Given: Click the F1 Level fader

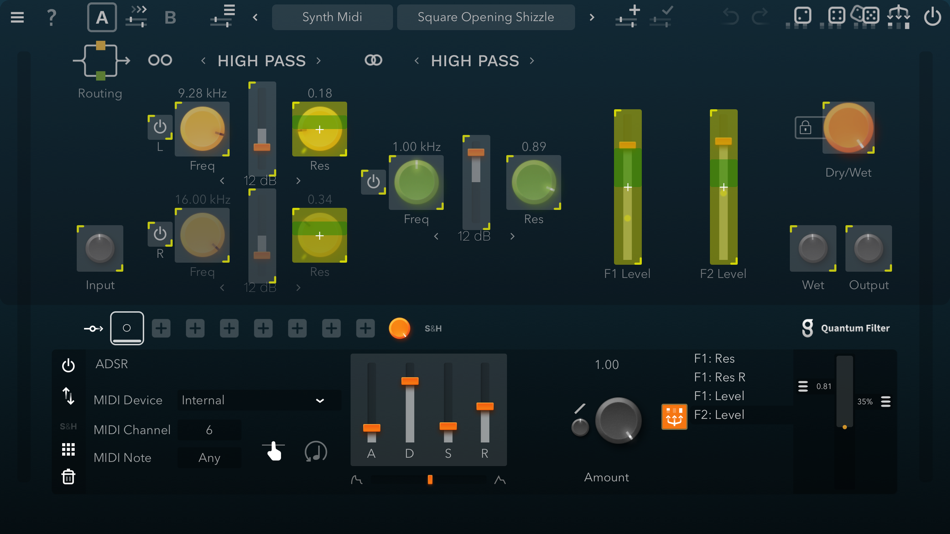Looking at the screenshot, I should pyautogui.click(x=628, y=187).
